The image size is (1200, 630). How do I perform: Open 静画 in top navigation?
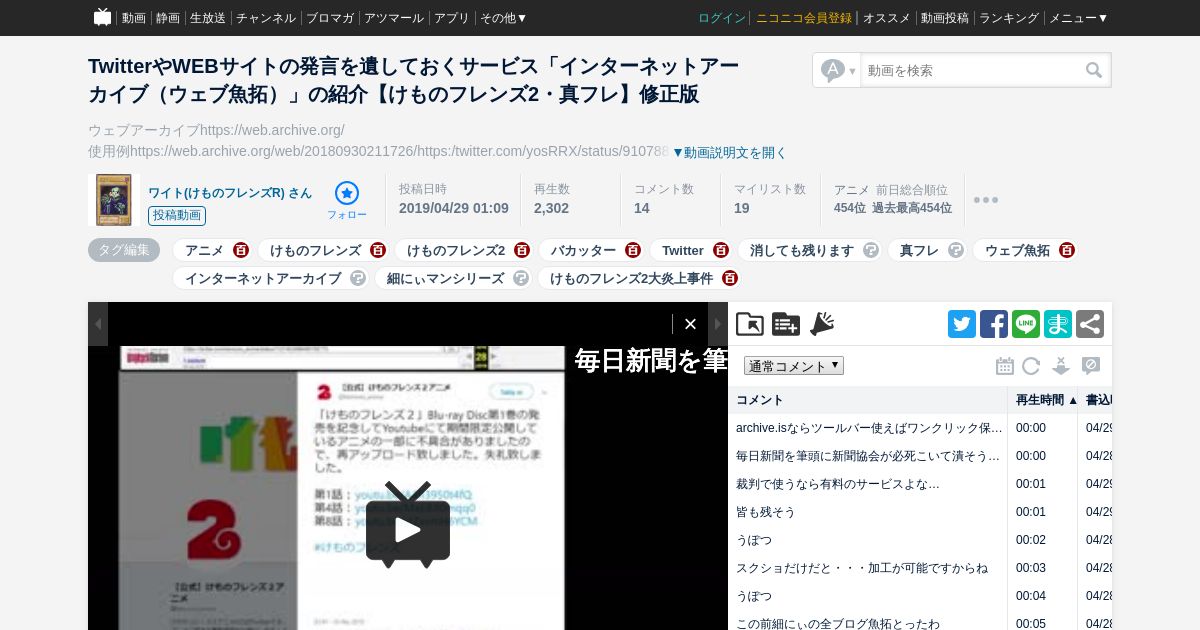click(168, 18)
